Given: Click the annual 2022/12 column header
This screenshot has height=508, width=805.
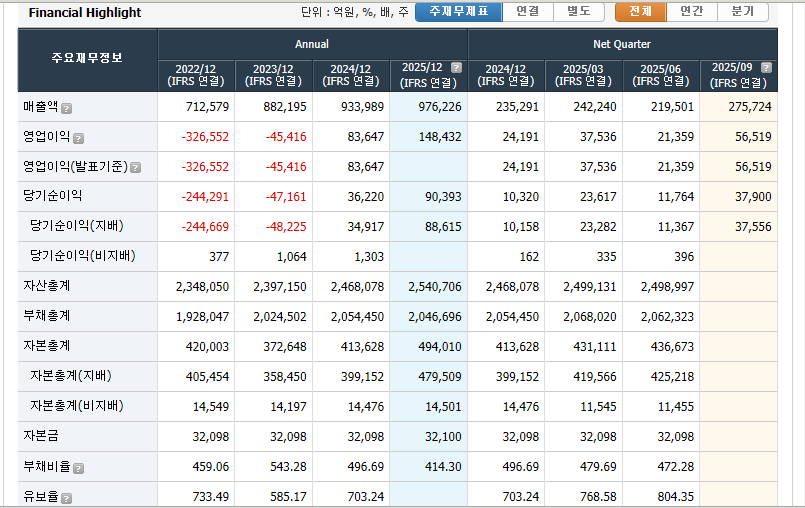Looking at the screenshot, I should (x=197, y=75).
